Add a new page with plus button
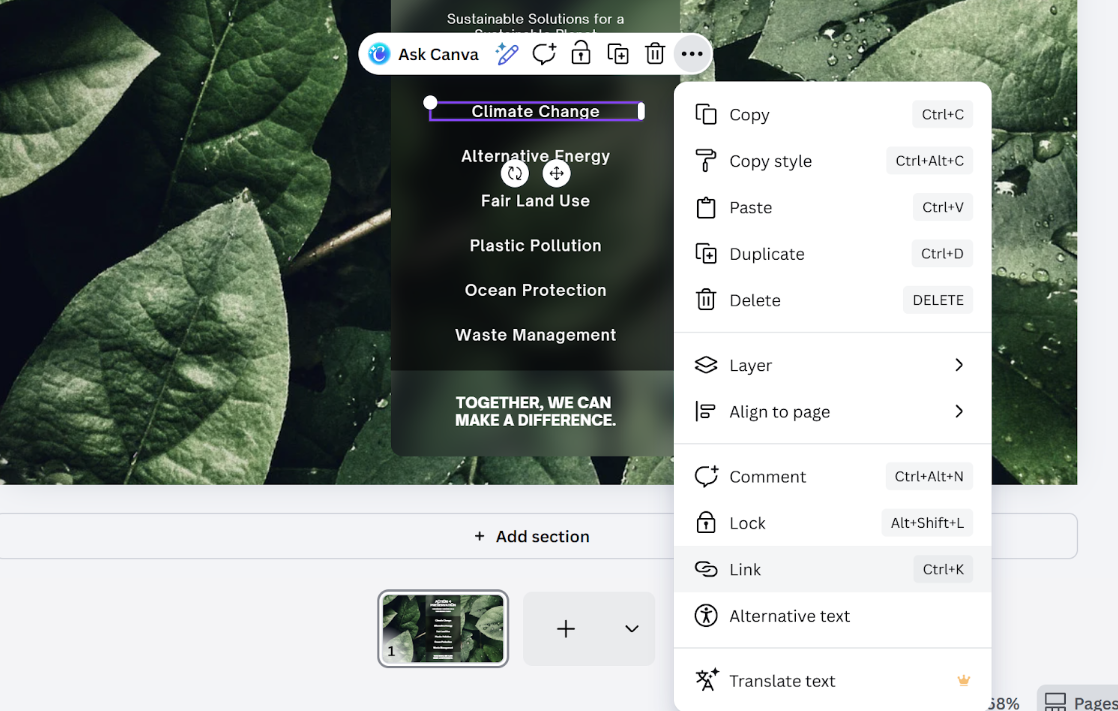The width and height of the screenshot is (1118, 711). tap(566, 629)
